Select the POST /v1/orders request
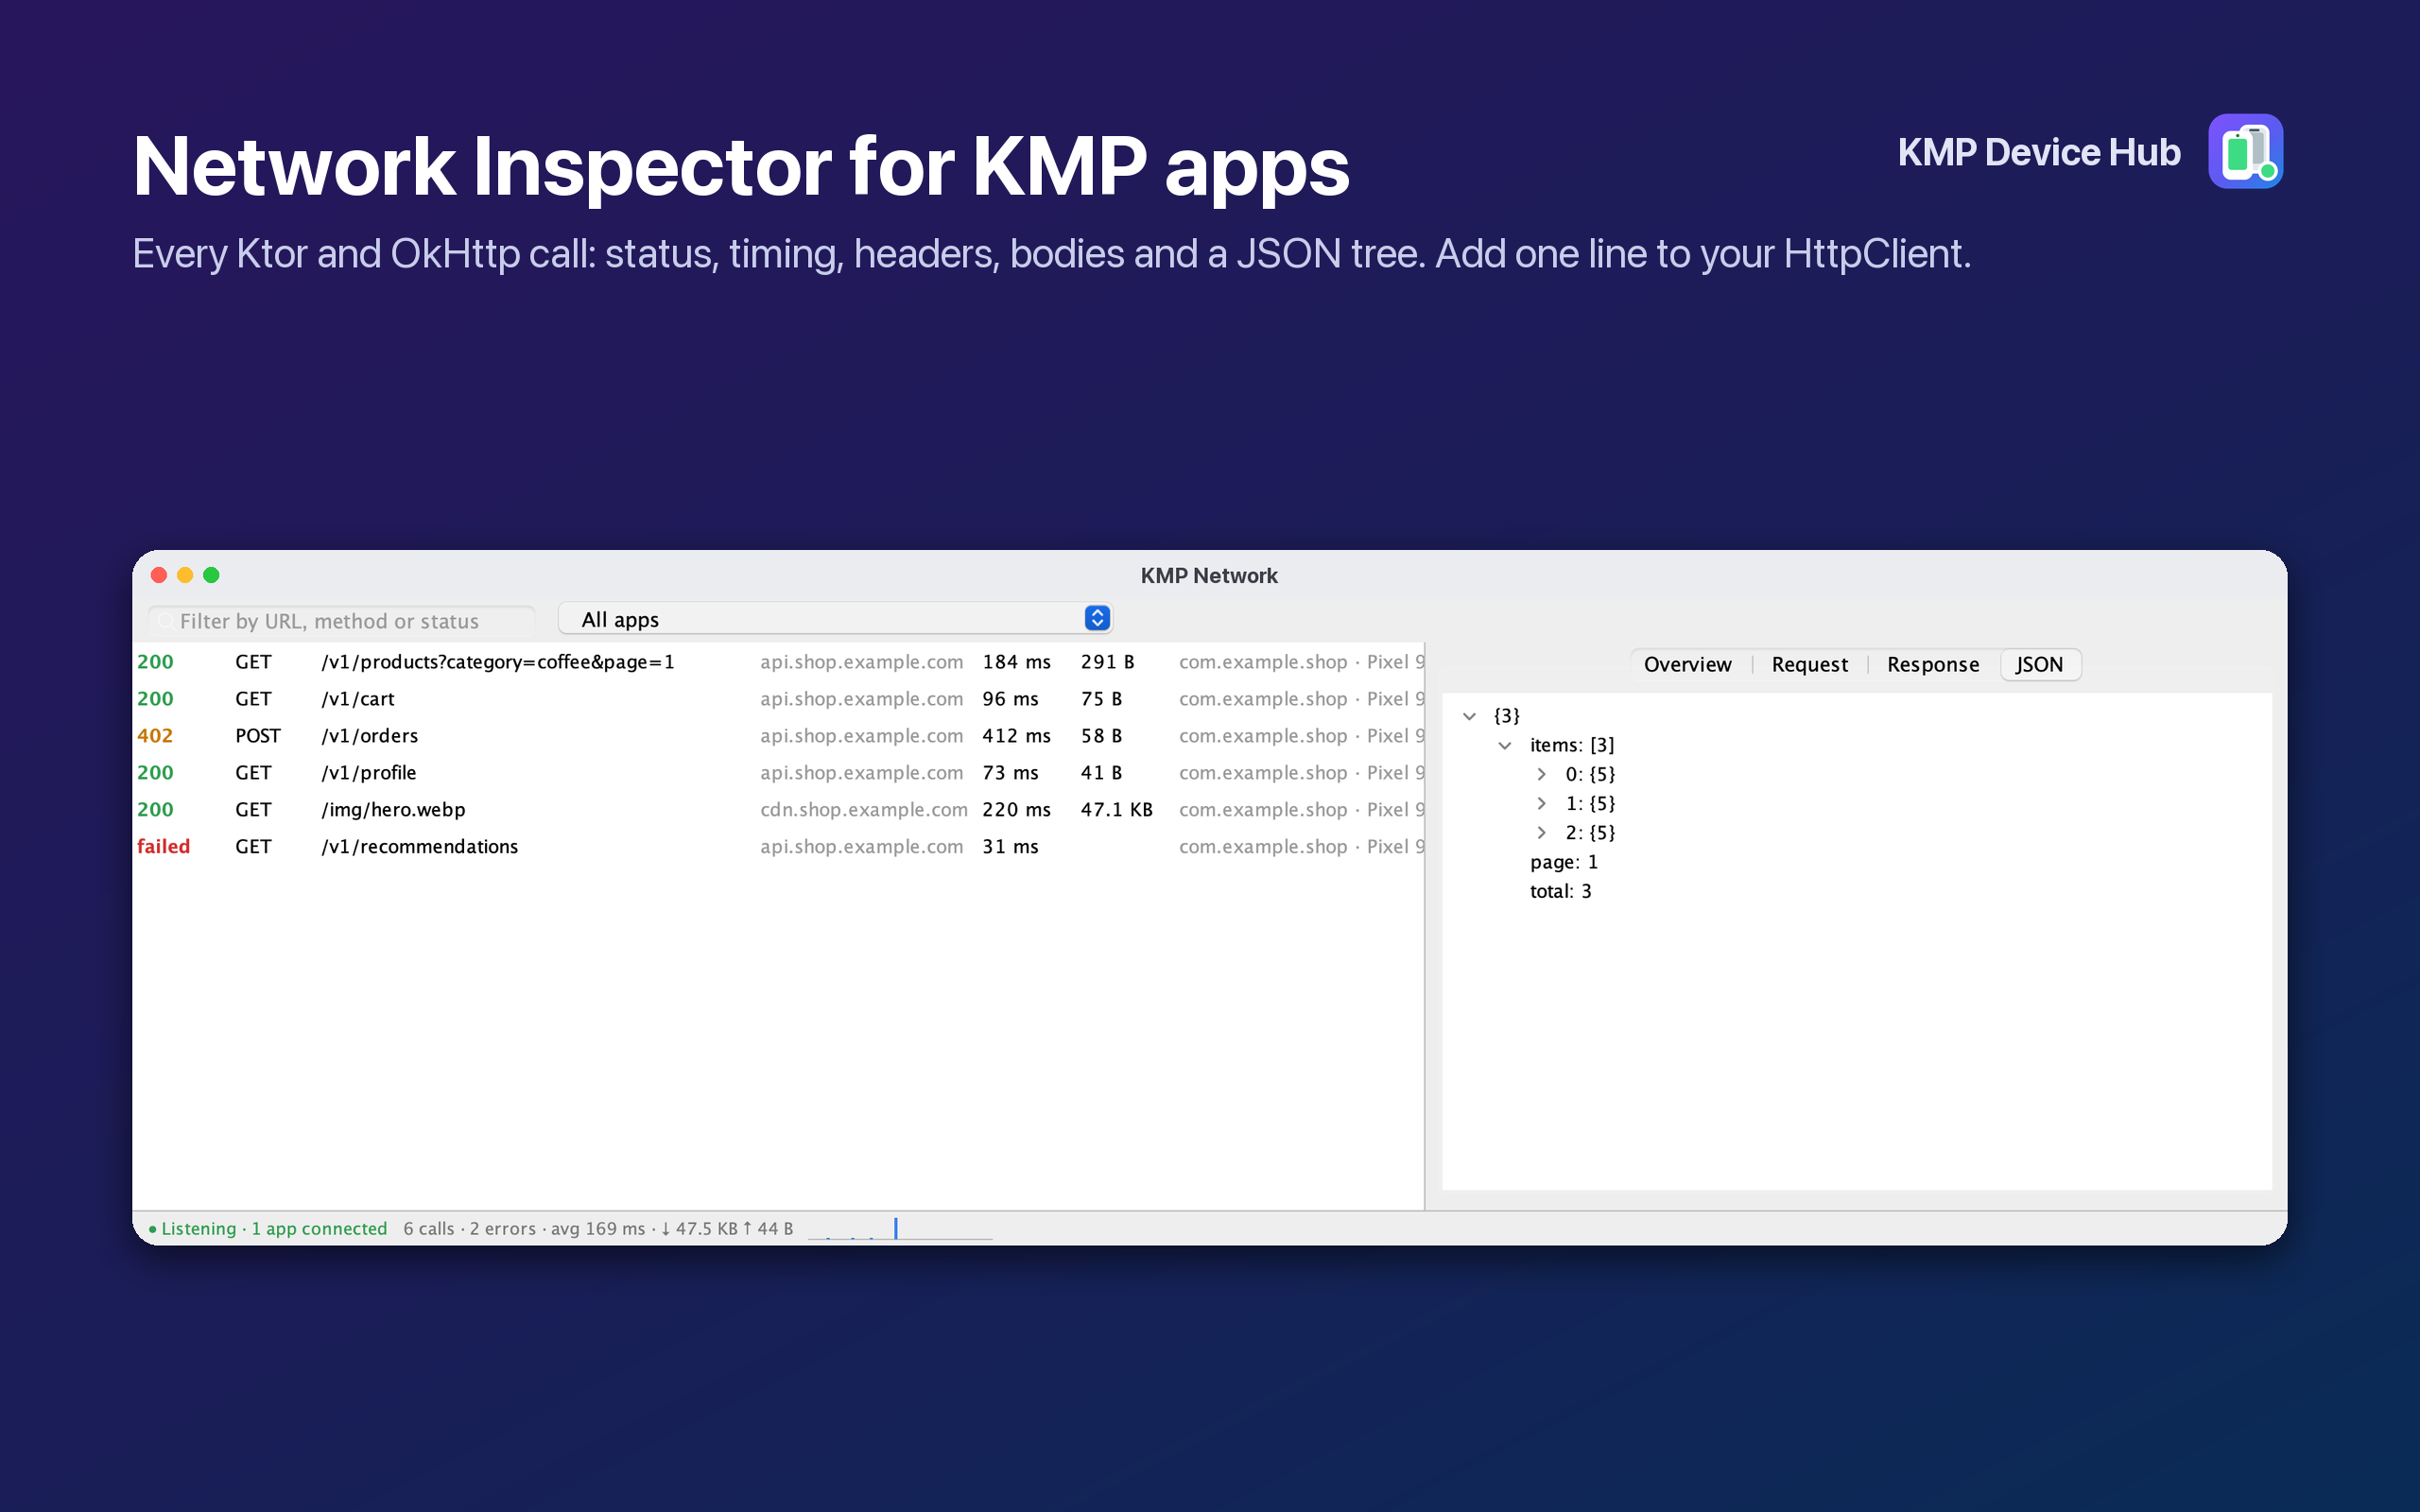 click(x=778, y=736)
